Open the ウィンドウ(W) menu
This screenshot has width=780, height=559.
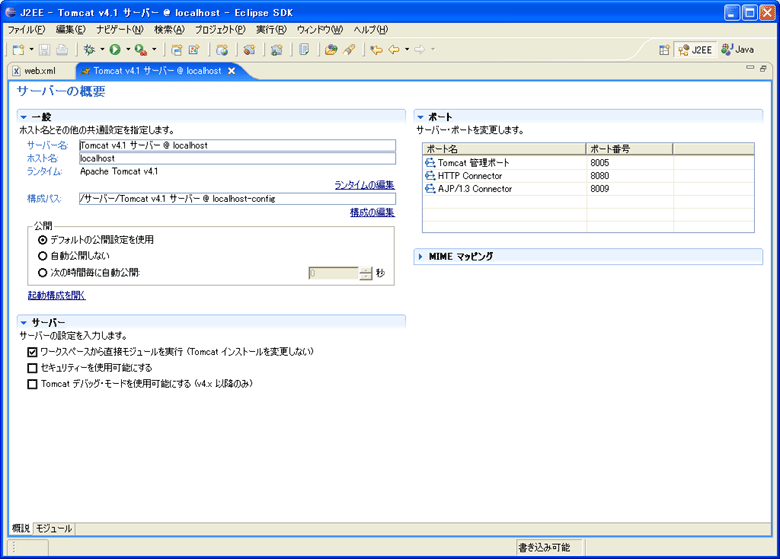(320, 30)
